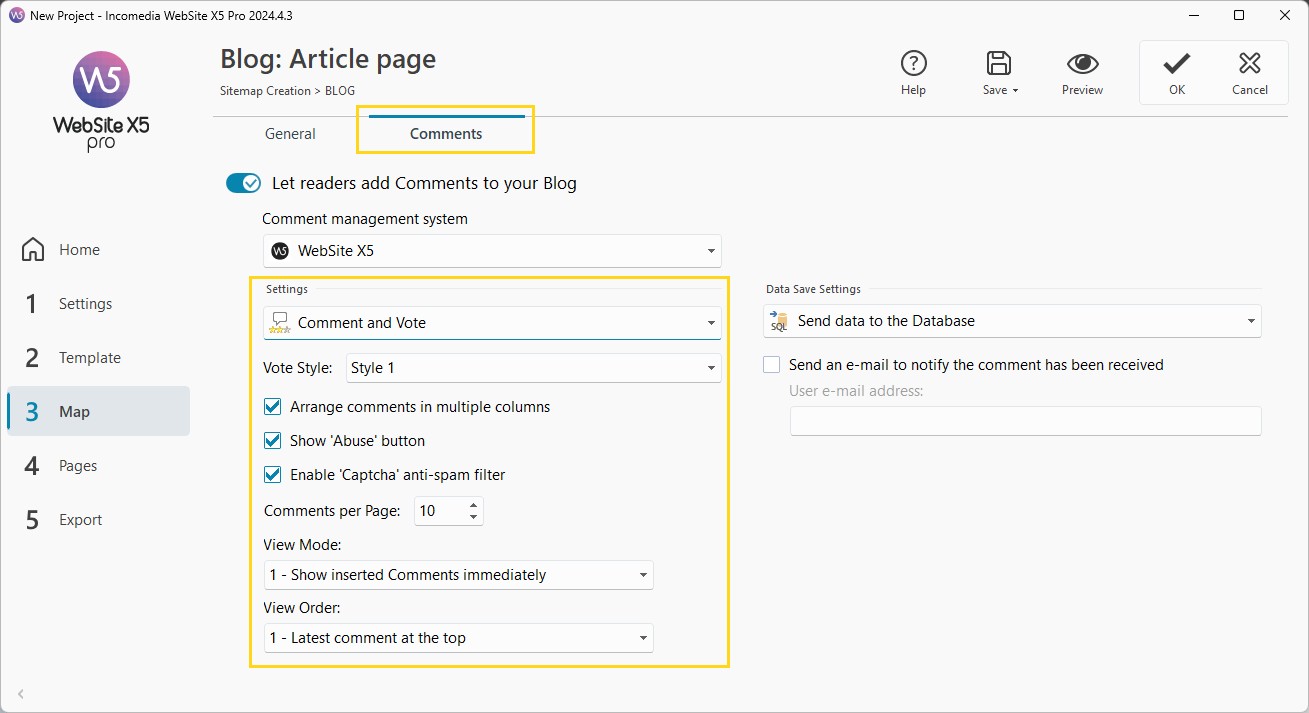Uncheck Show 'Abuse' button checkbox

[x=272, y=441]
